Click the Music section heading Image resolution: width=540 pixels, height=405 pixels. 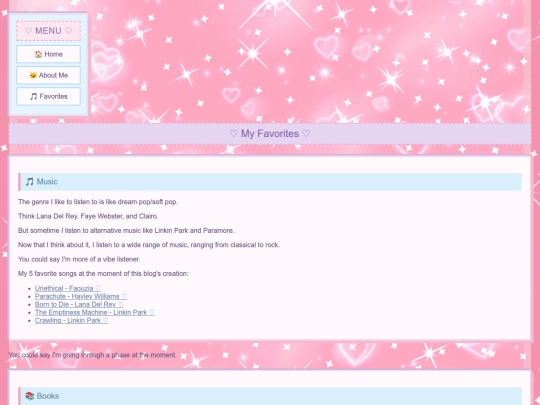coord(270,182)
